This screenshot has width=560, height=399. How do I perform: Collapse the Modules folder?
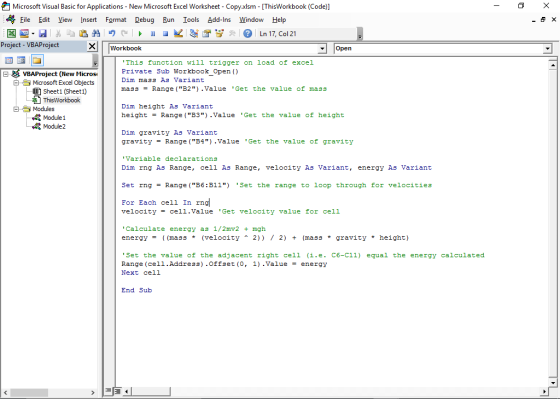tap(16, 109)
